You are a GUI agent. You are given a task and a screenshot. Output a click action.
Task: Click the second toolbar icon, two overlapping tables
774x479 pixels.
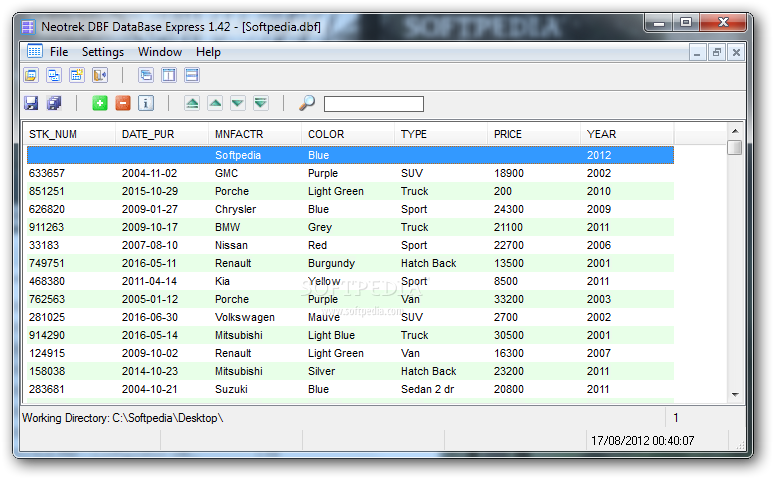click(x=54, y=75)
